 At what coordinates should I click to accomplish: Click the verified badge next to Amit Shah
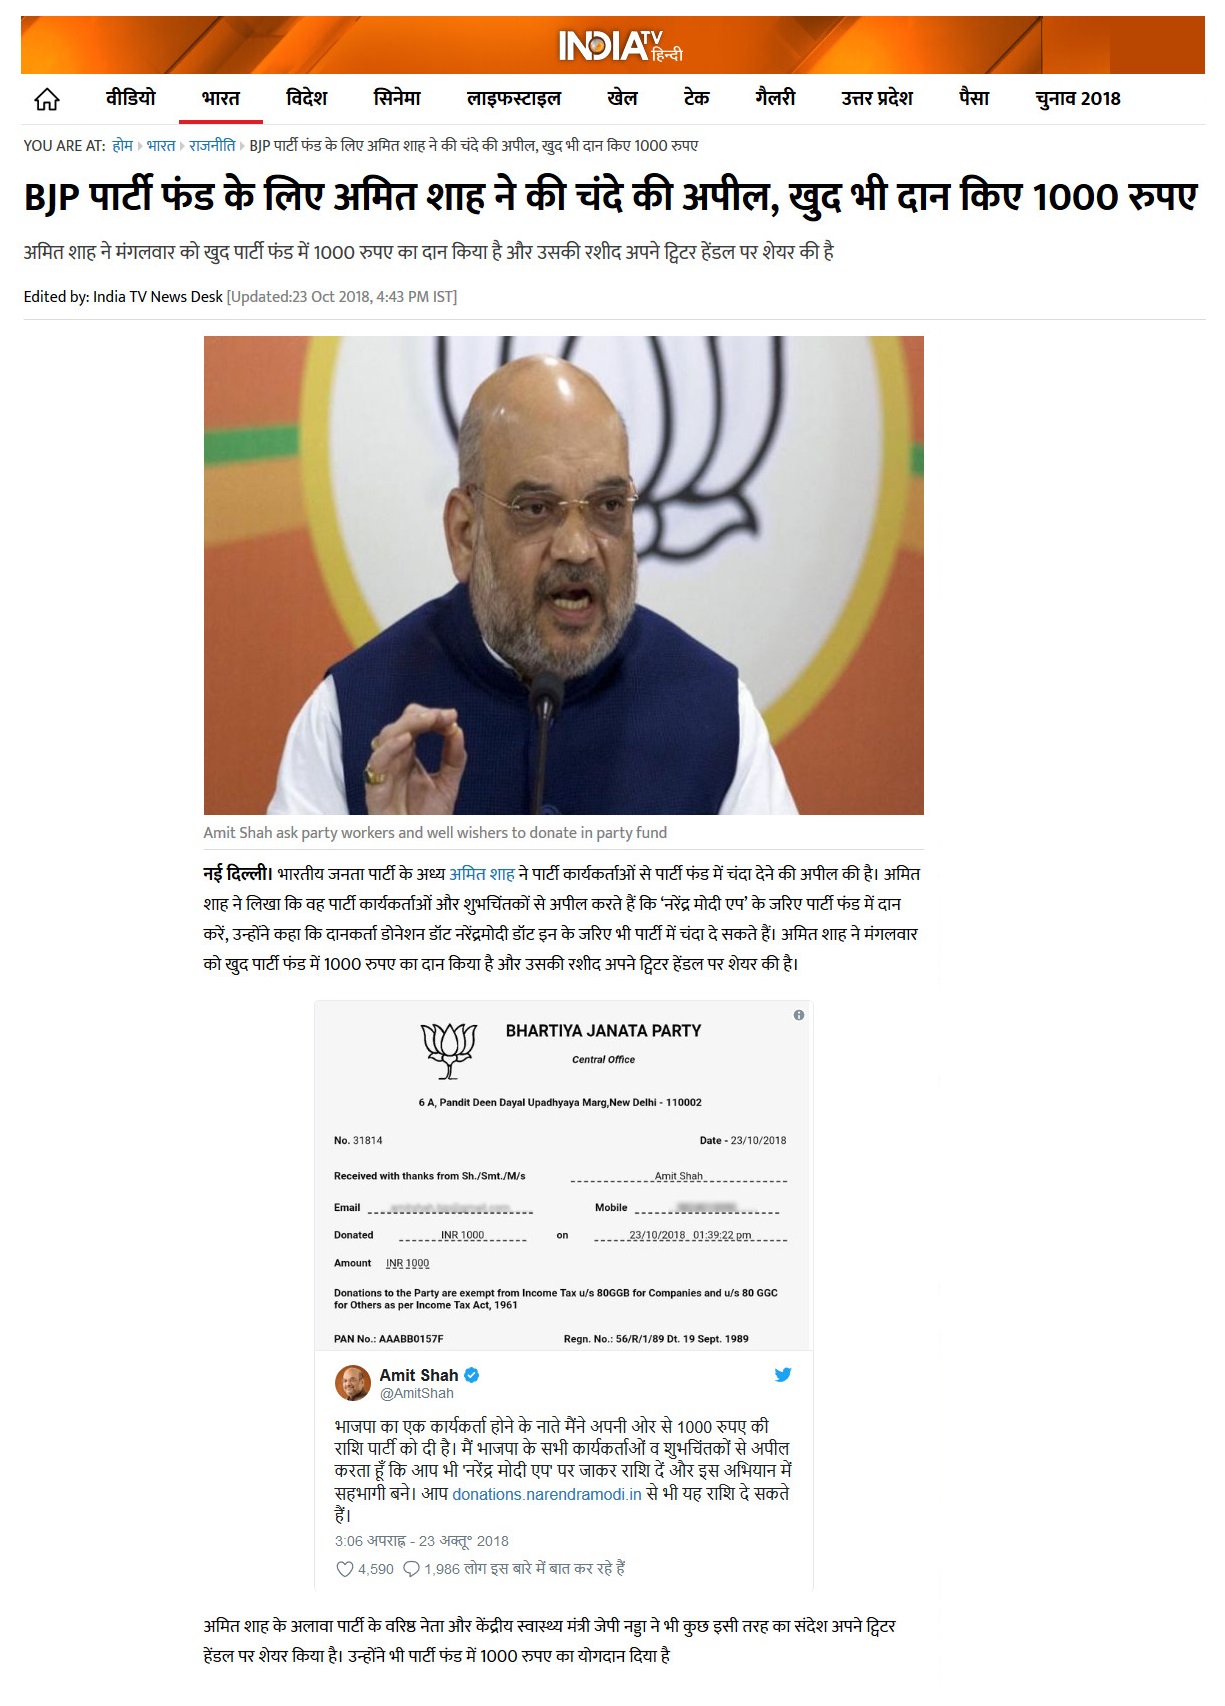472,1375
